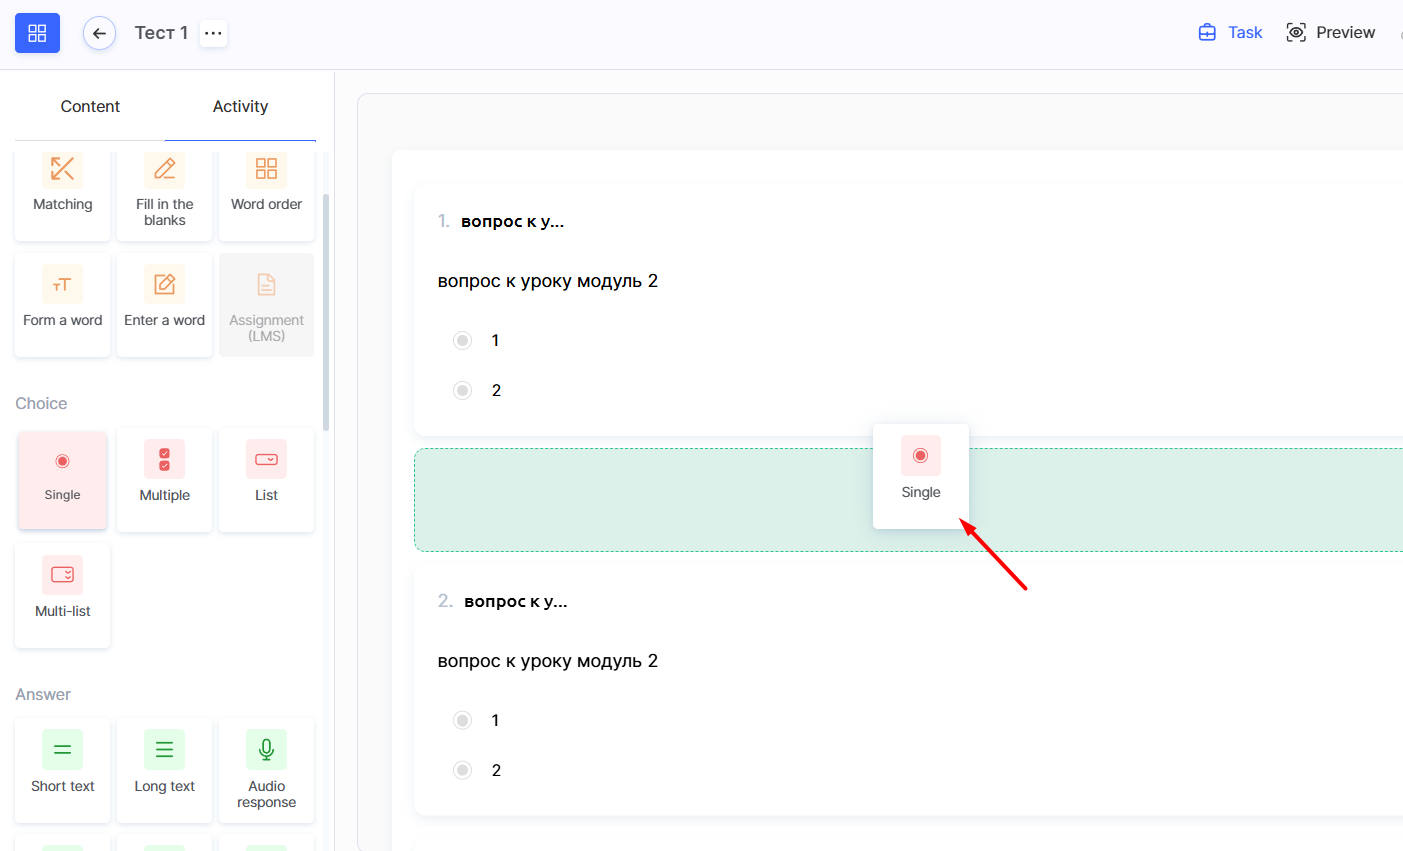Choose the List dropdown activity tile
Image resolution: width=1403 pixels, height=851 pixels.
266,479
